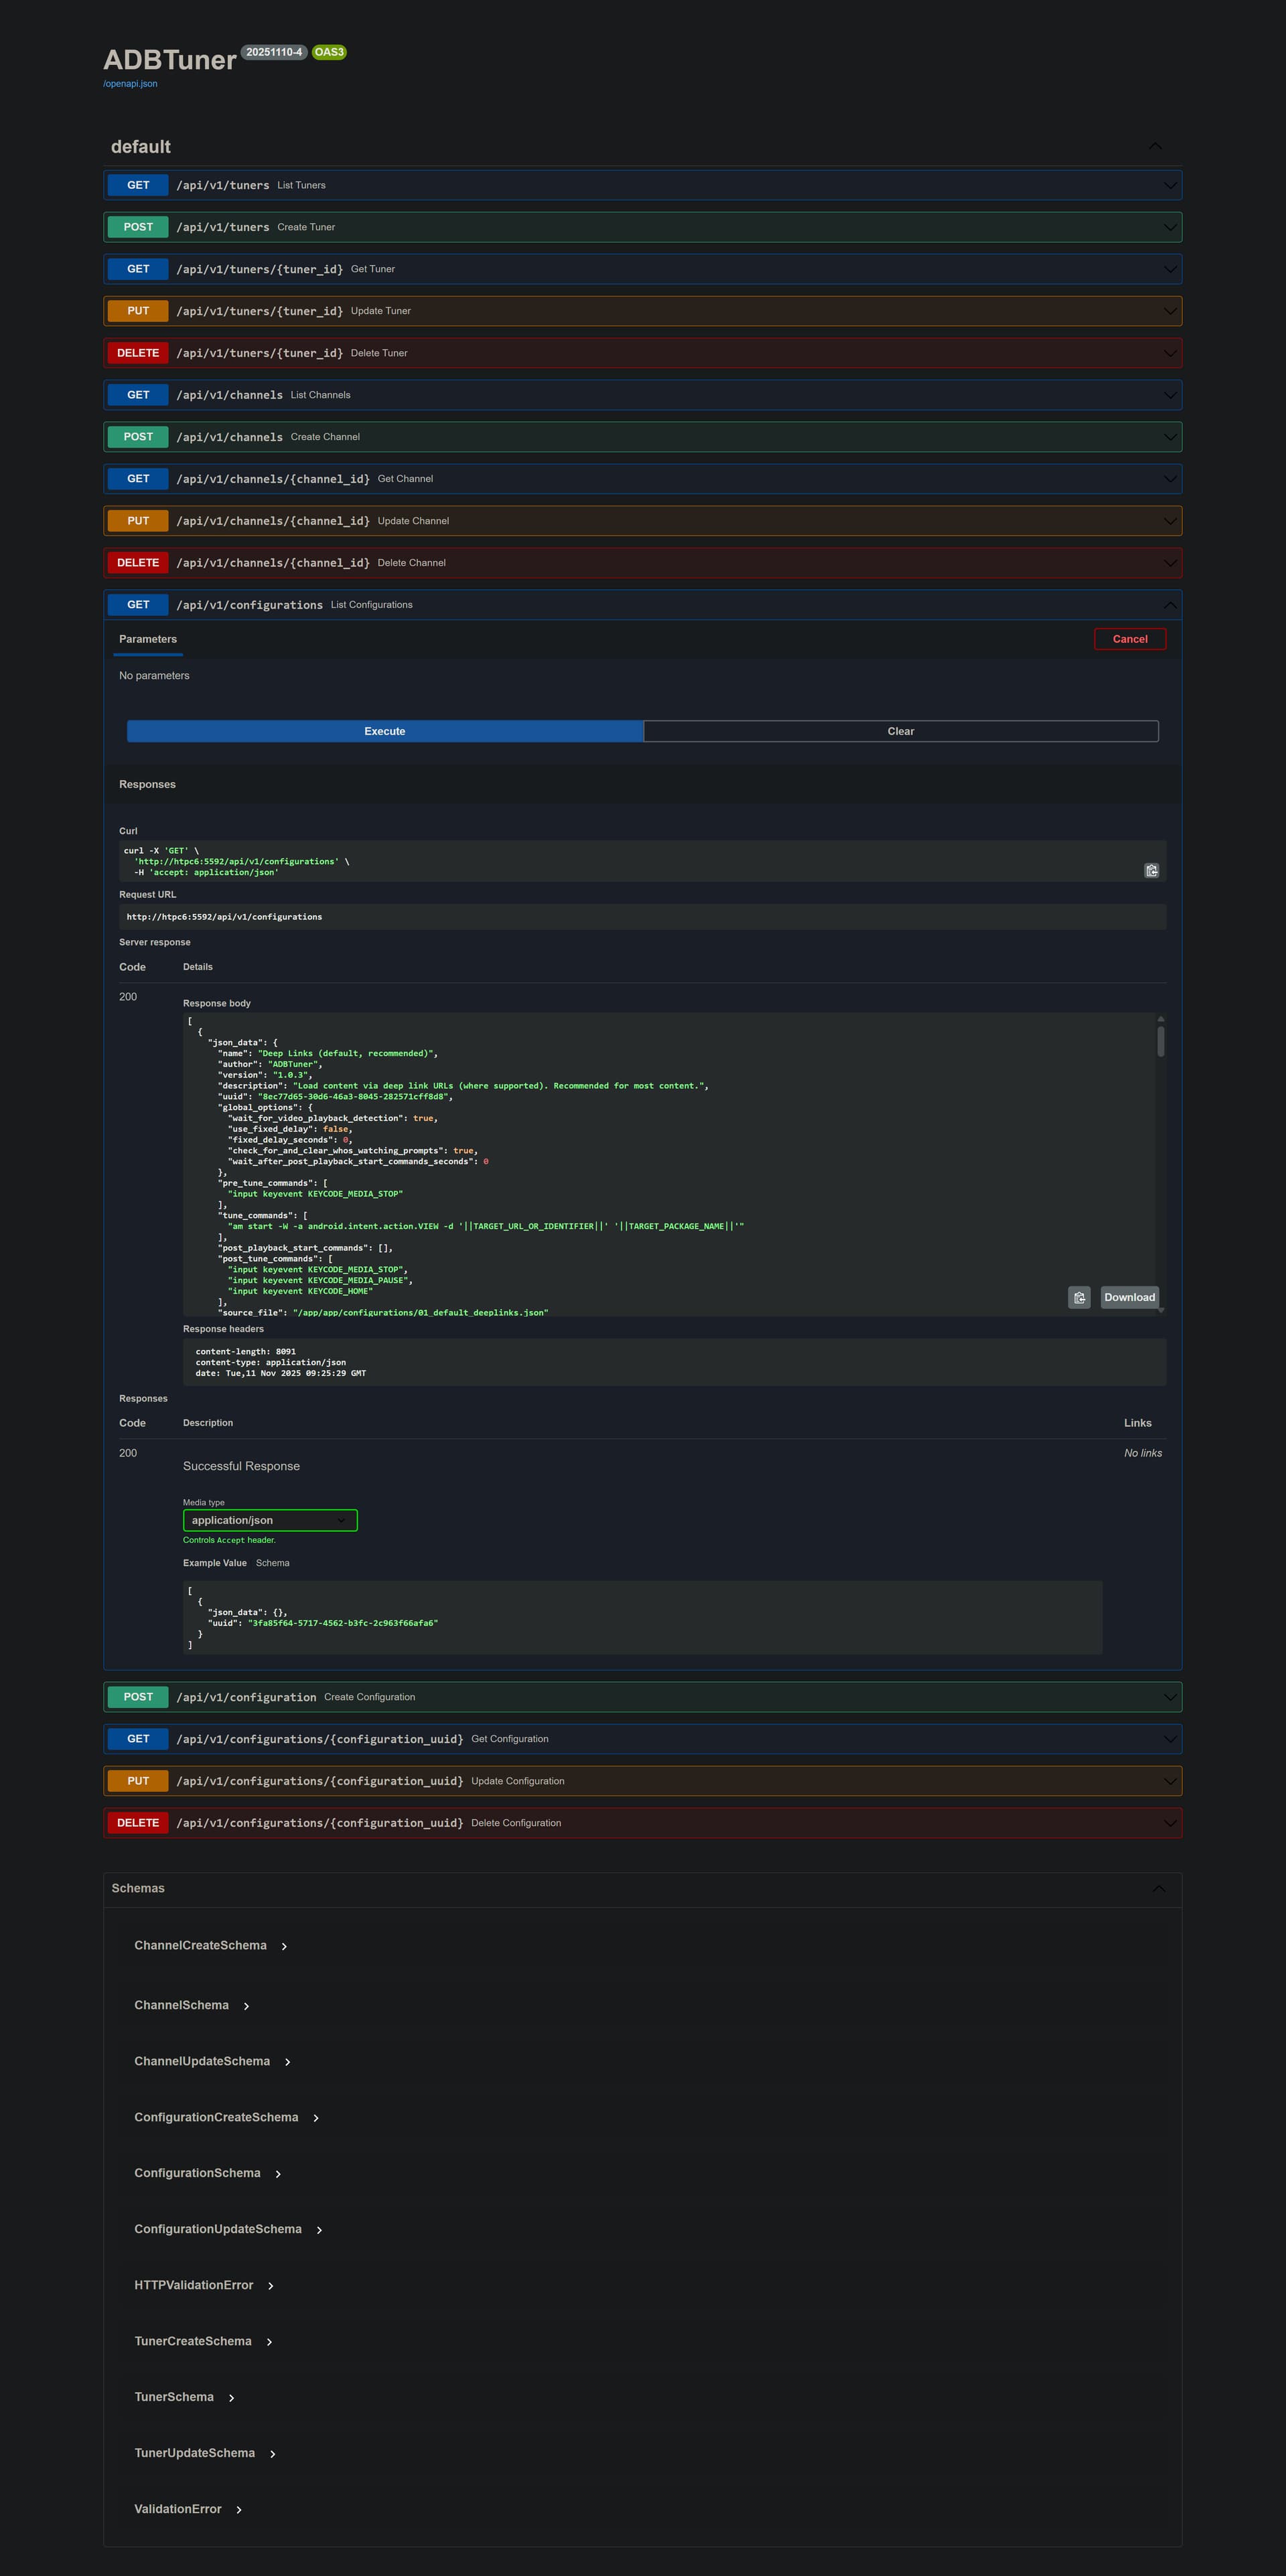1286x2576 pixels.
Task: Click the response body scrollbar
Action: (x=1160, y=1041)
